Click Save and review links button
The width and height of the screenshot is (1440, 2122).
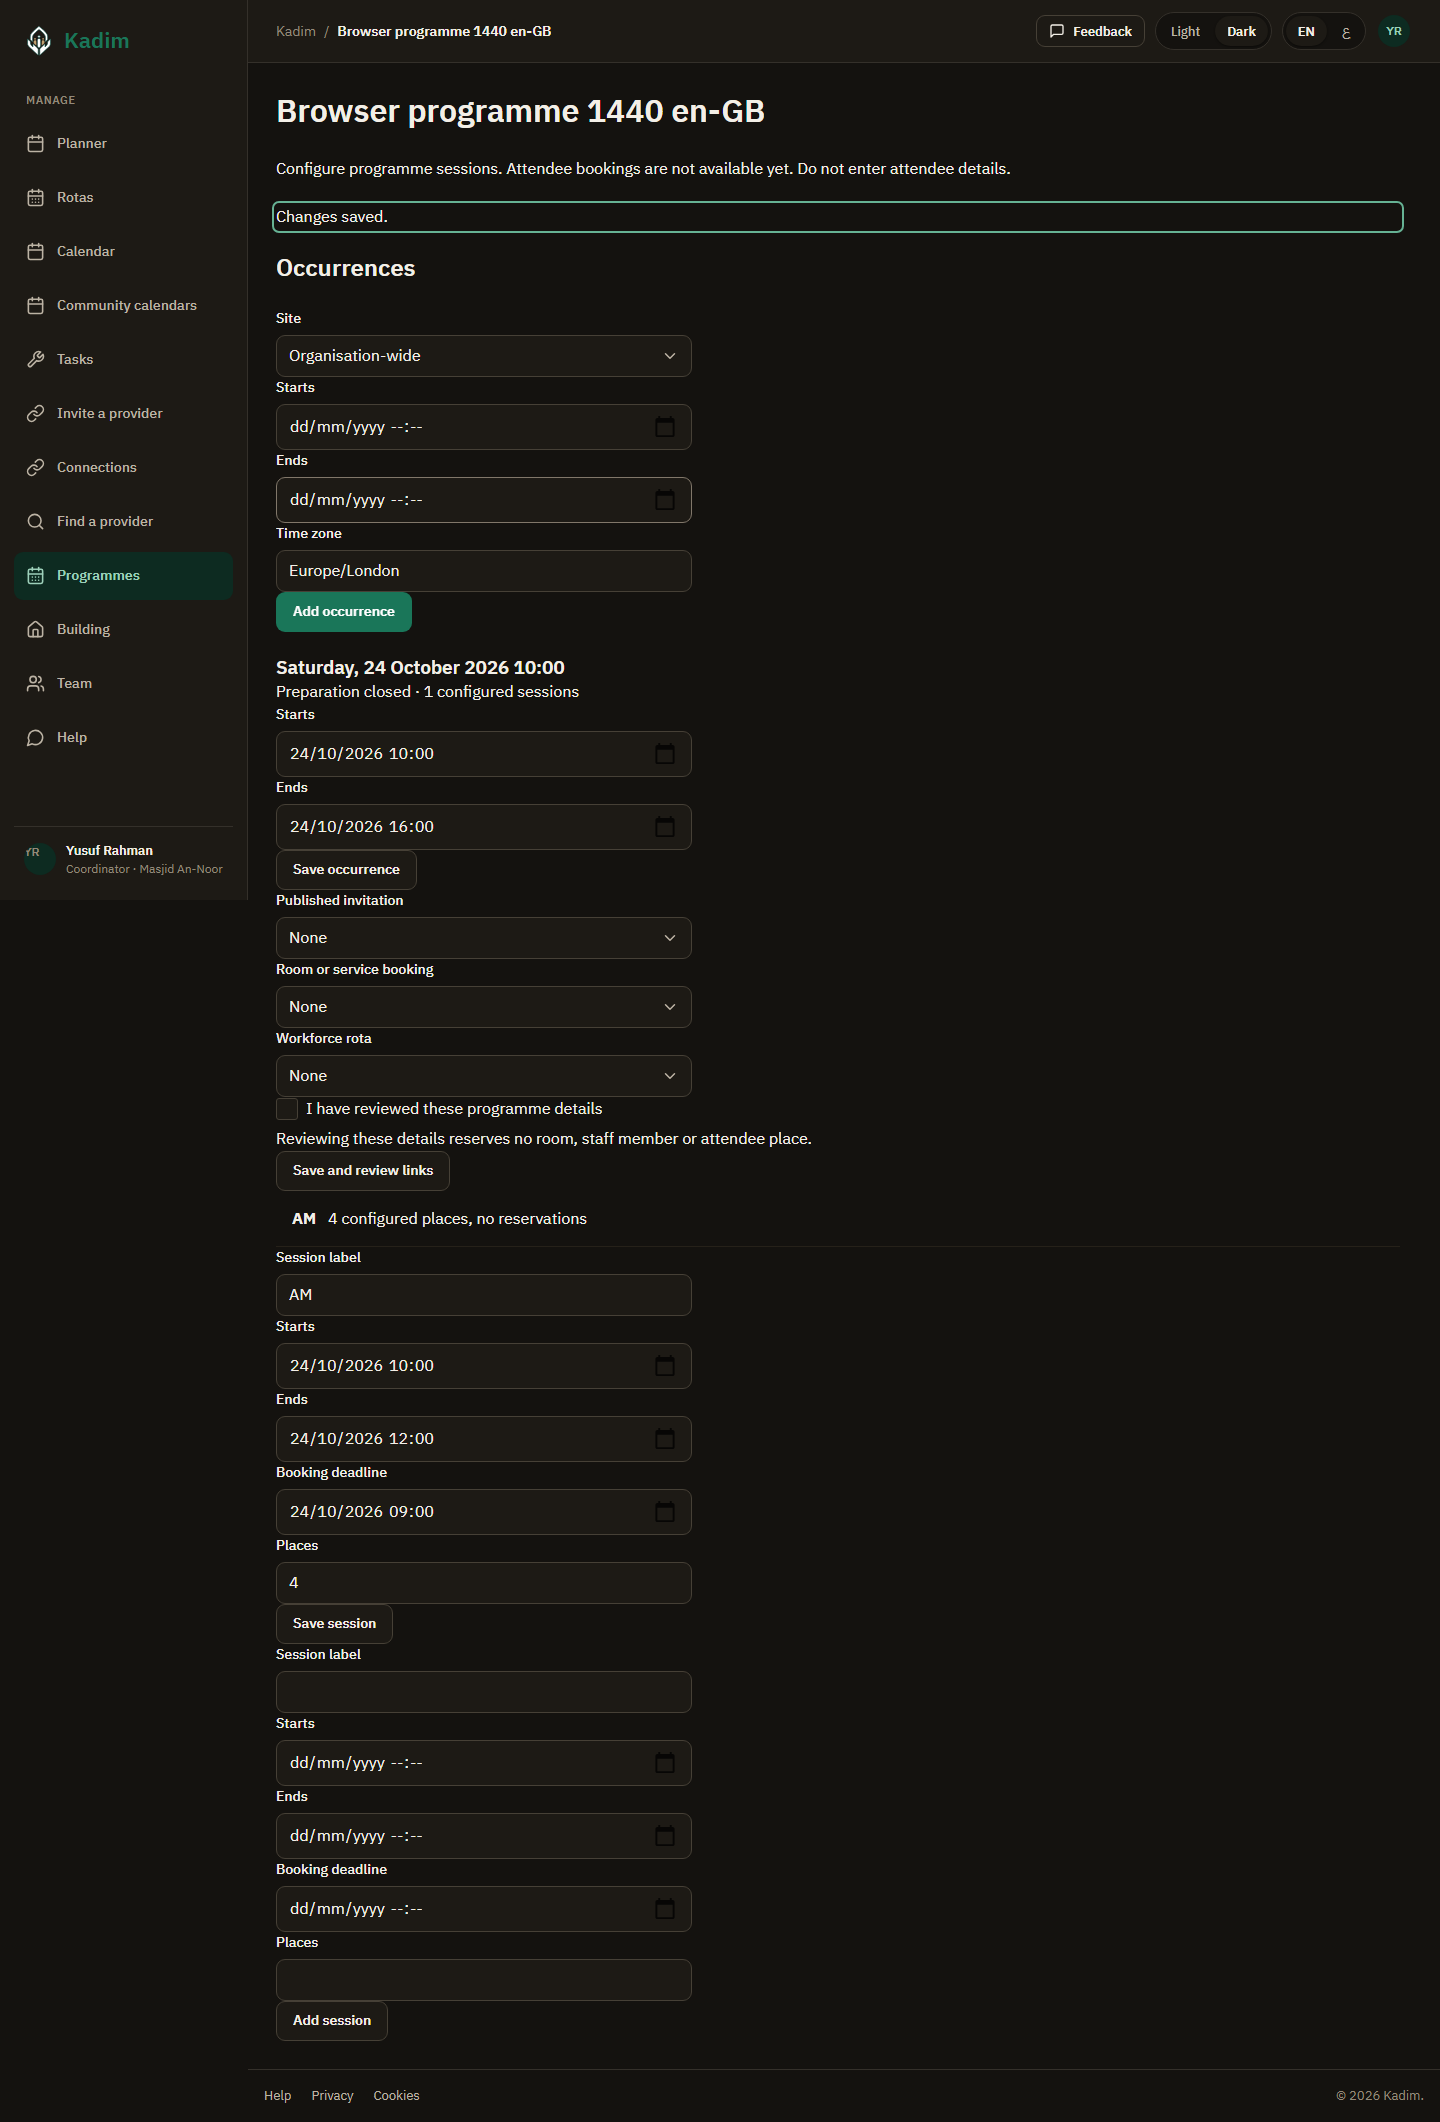(363, 1171)
